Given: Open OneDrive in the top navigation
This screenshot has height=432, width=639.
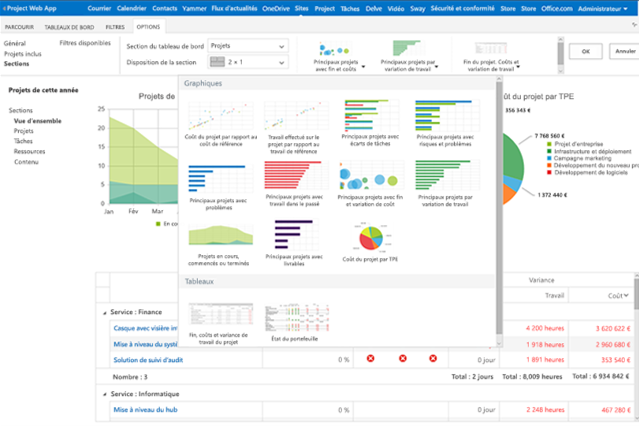Looking at the screenshot, I should click(276, 8).
